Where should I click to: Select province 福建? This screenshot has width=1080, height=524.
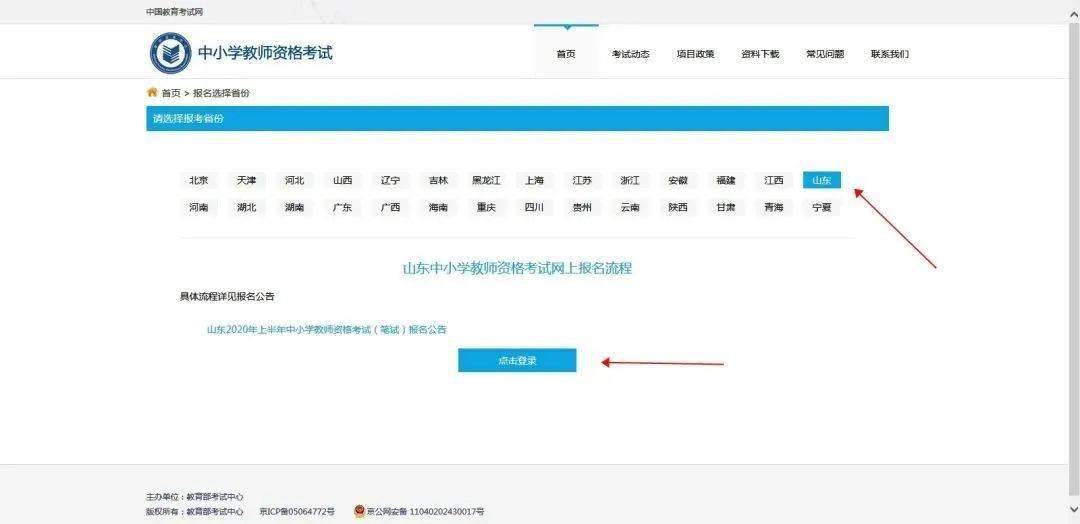(x=726, y=180)
